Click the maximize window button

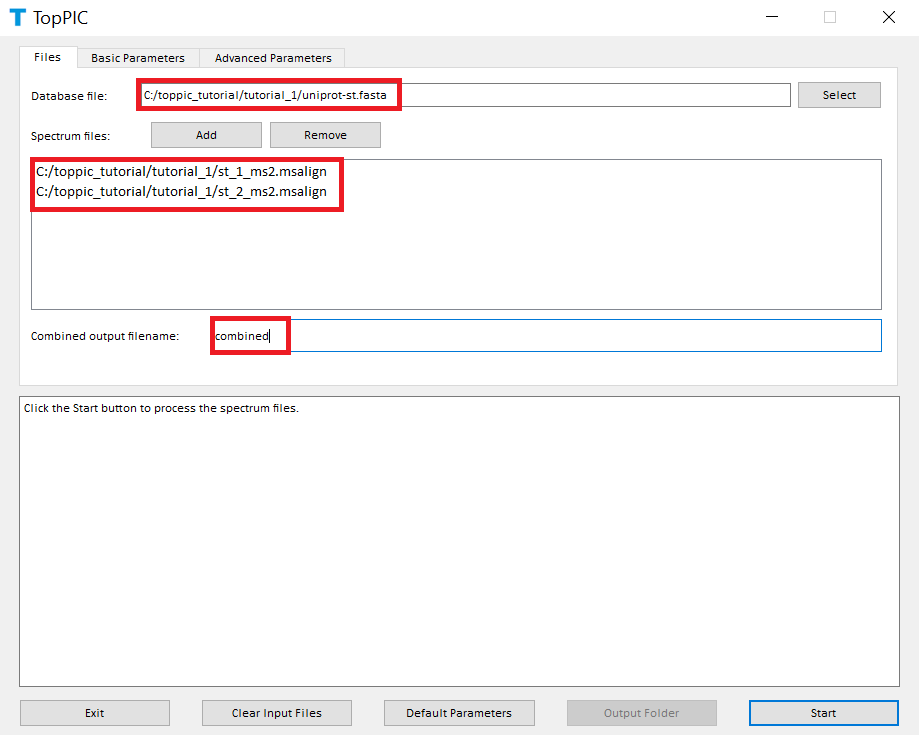829,17
